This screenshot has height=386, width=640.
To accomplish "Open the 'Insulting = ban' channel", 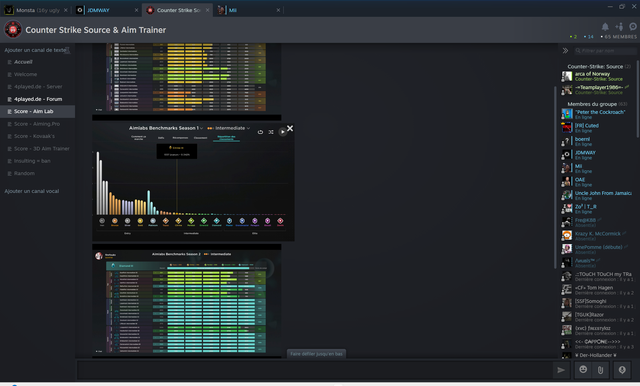I will pos(38,161).
